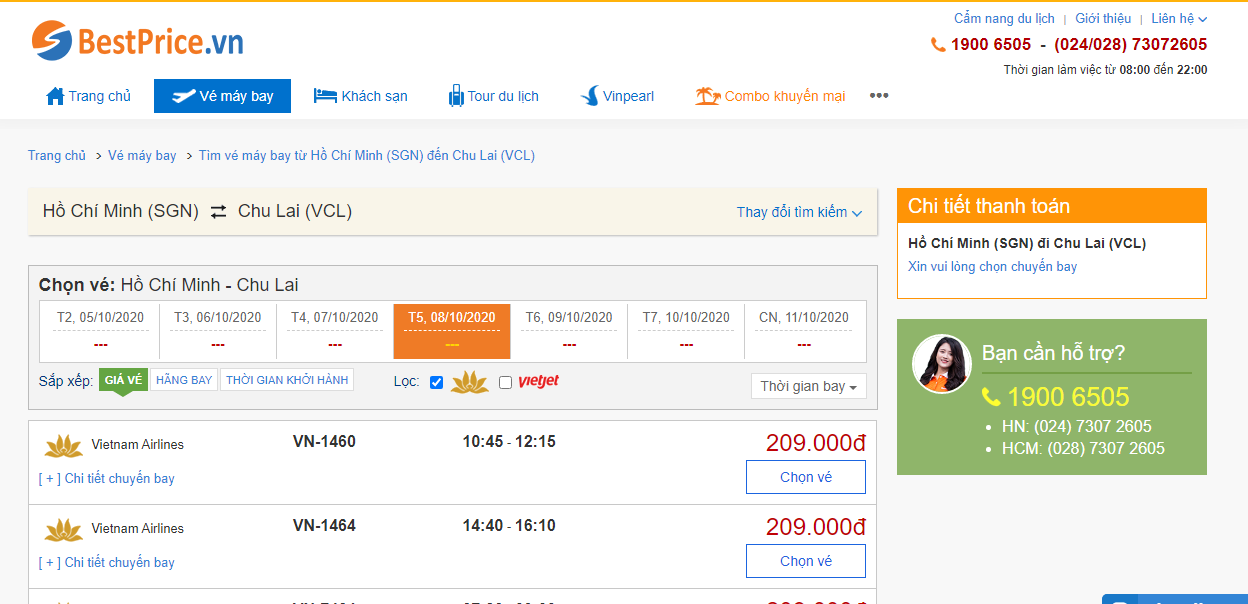Check the Vietjet filter checkbox

(x=505, y=382)
